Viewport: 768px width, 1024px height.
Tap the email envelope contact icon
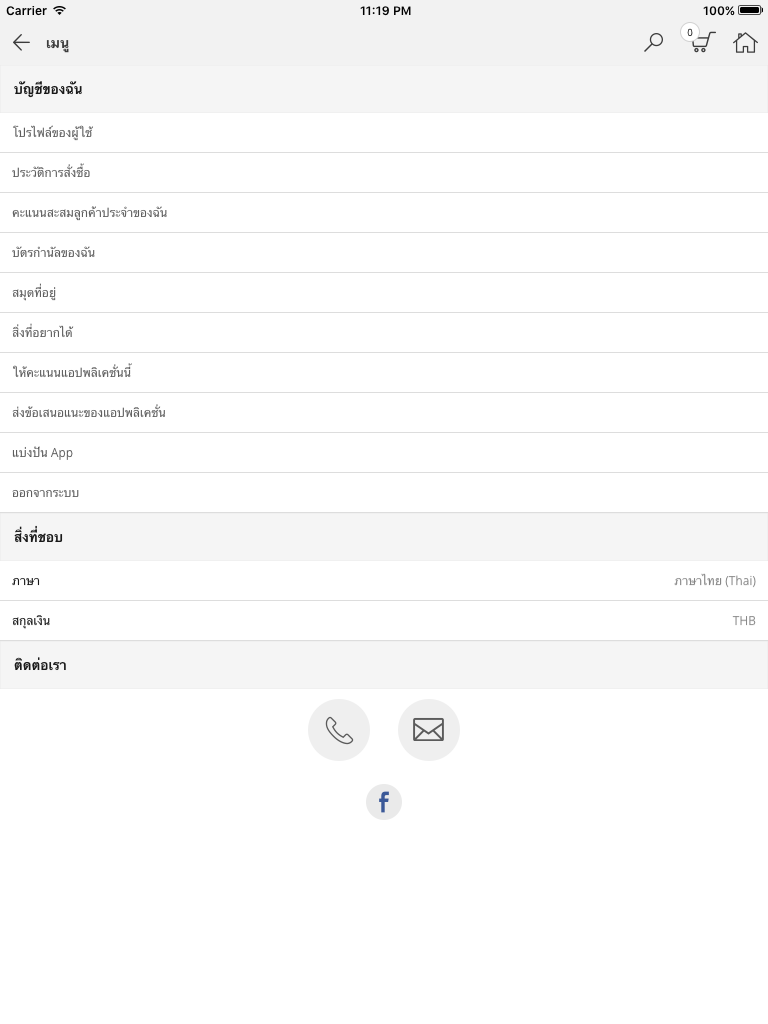pos(428,730)
